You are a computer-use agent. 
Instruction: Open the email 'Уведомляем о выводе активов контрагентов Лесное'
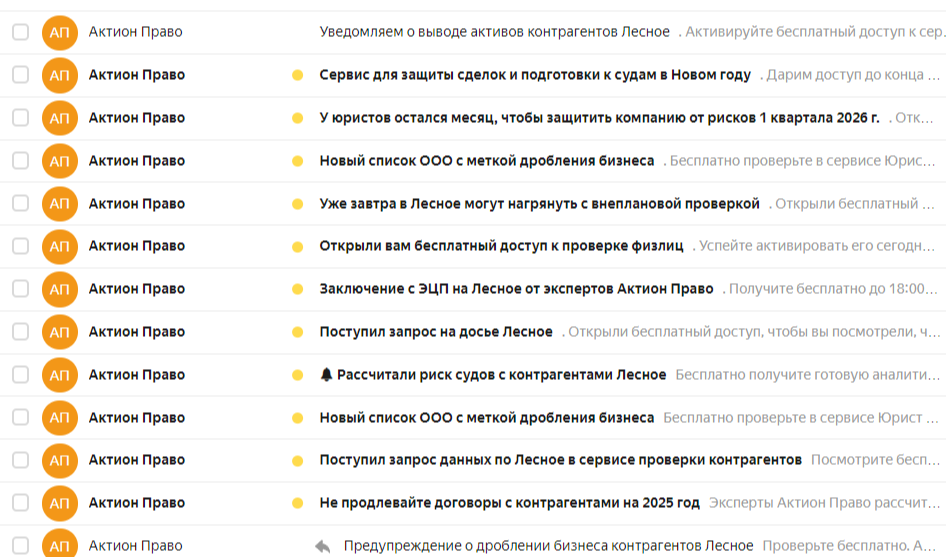(x=494, y=32)
